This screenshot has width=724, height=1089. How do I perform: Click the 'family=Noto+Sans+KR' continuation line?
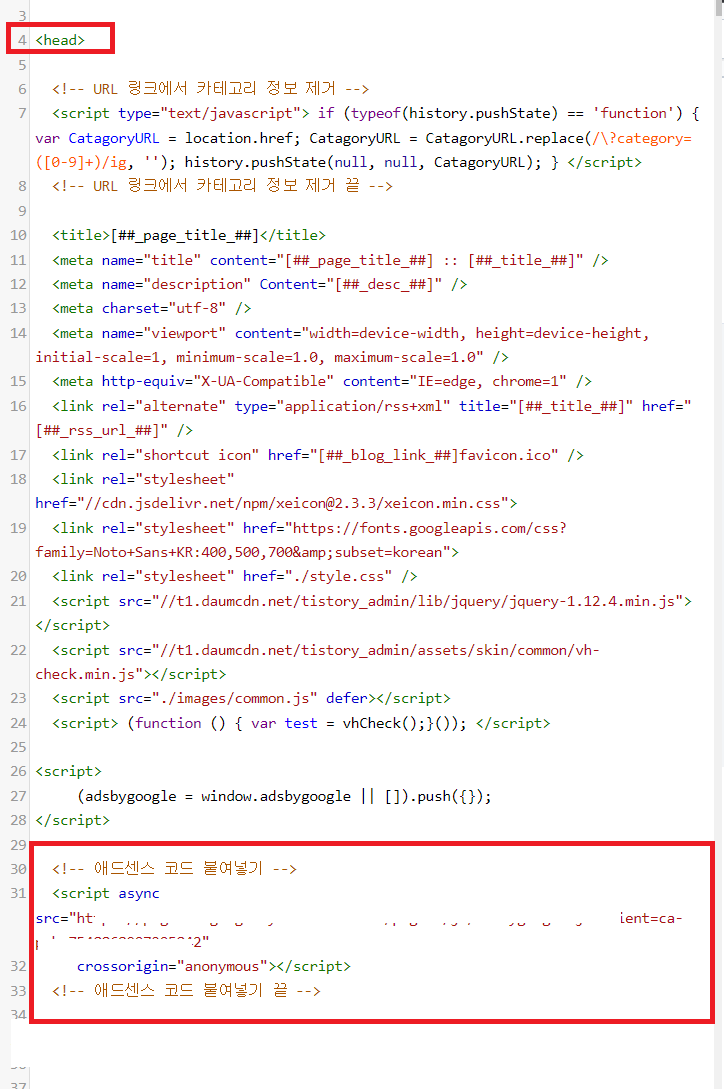(247, 553)
